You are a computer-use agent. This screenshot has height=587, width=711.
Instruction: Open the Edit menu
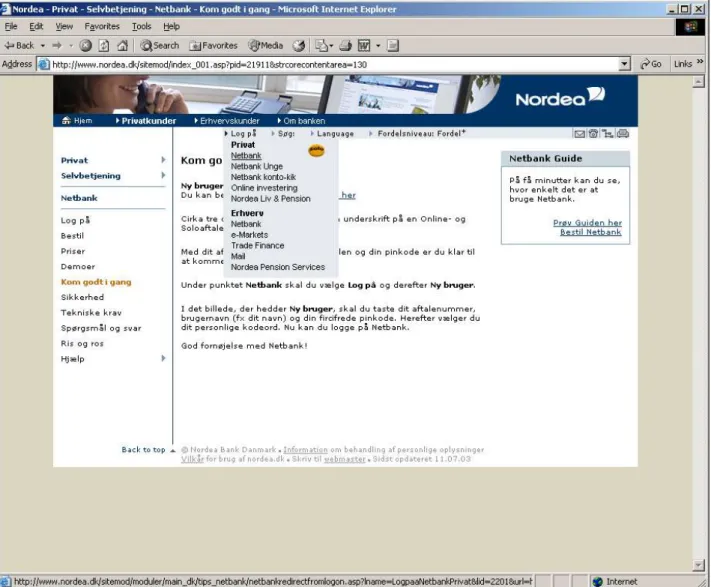pos(36,26)
